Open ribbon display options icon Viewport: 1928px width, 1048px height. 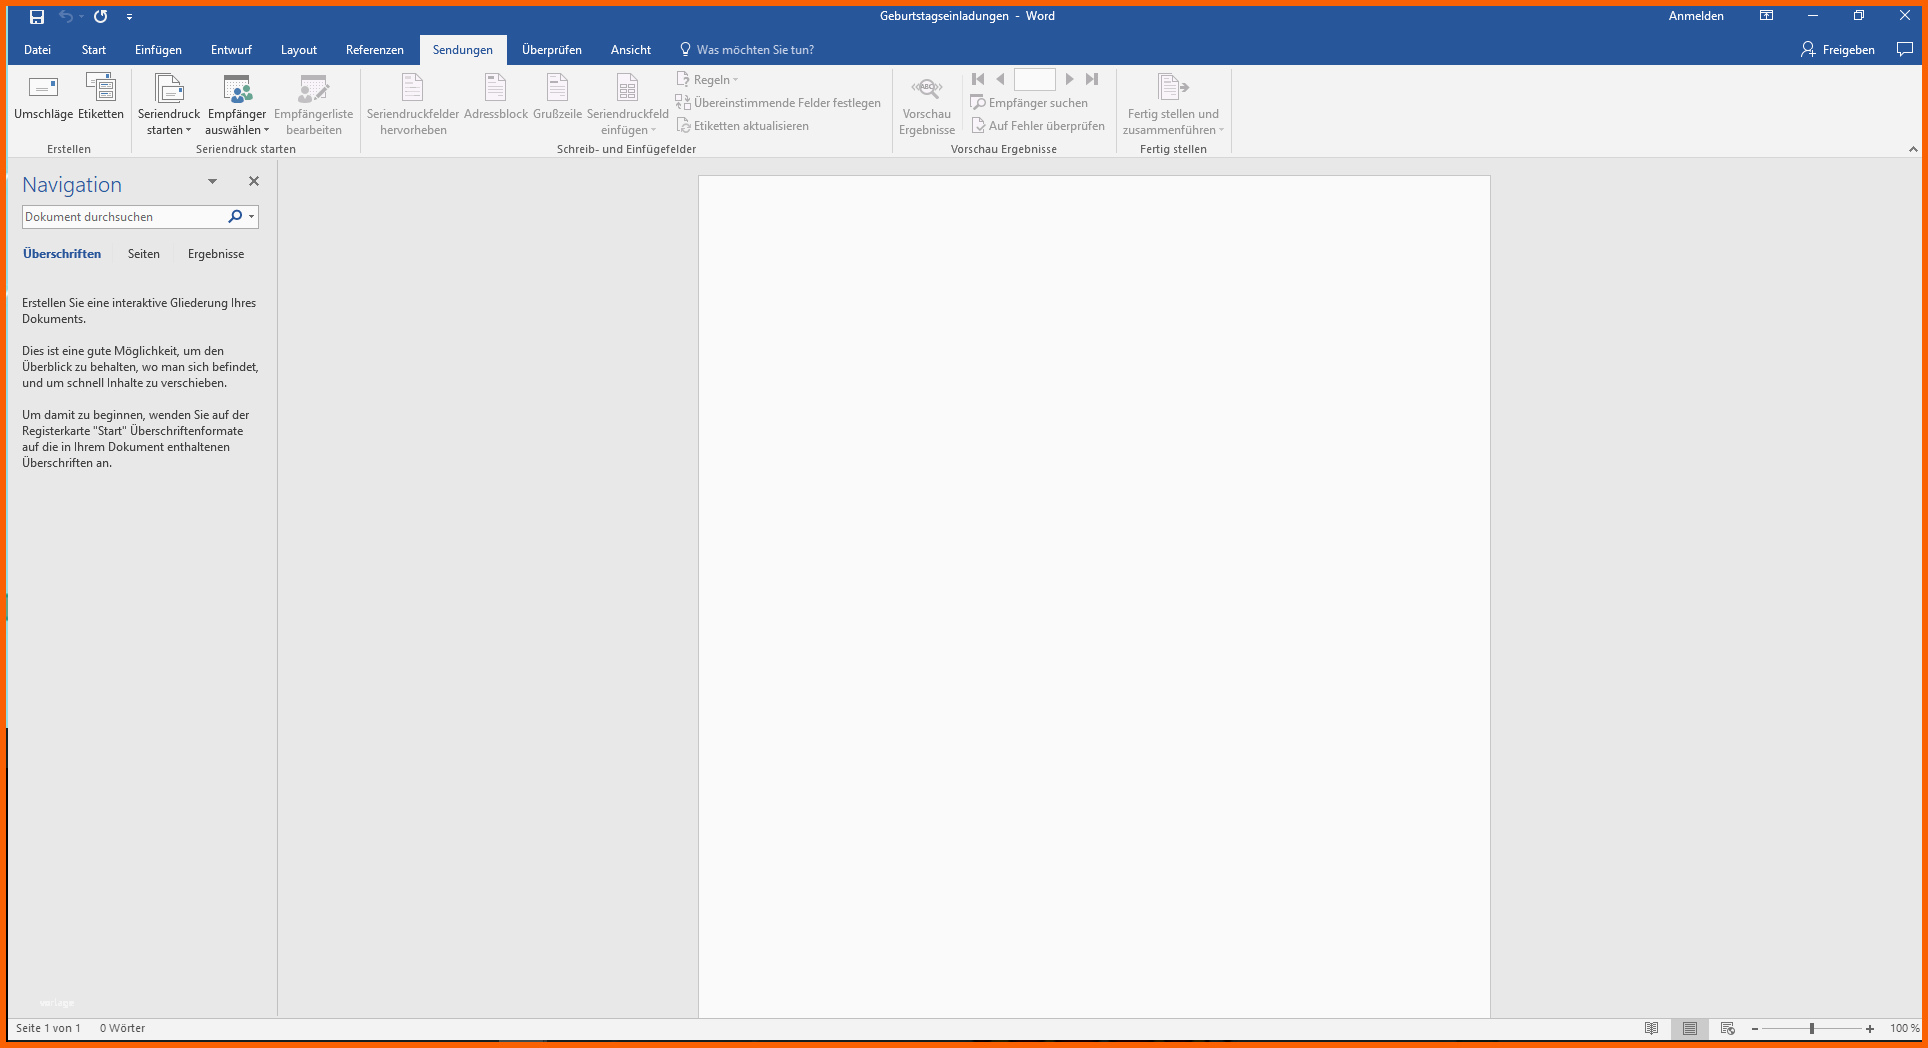[1767, 16]
